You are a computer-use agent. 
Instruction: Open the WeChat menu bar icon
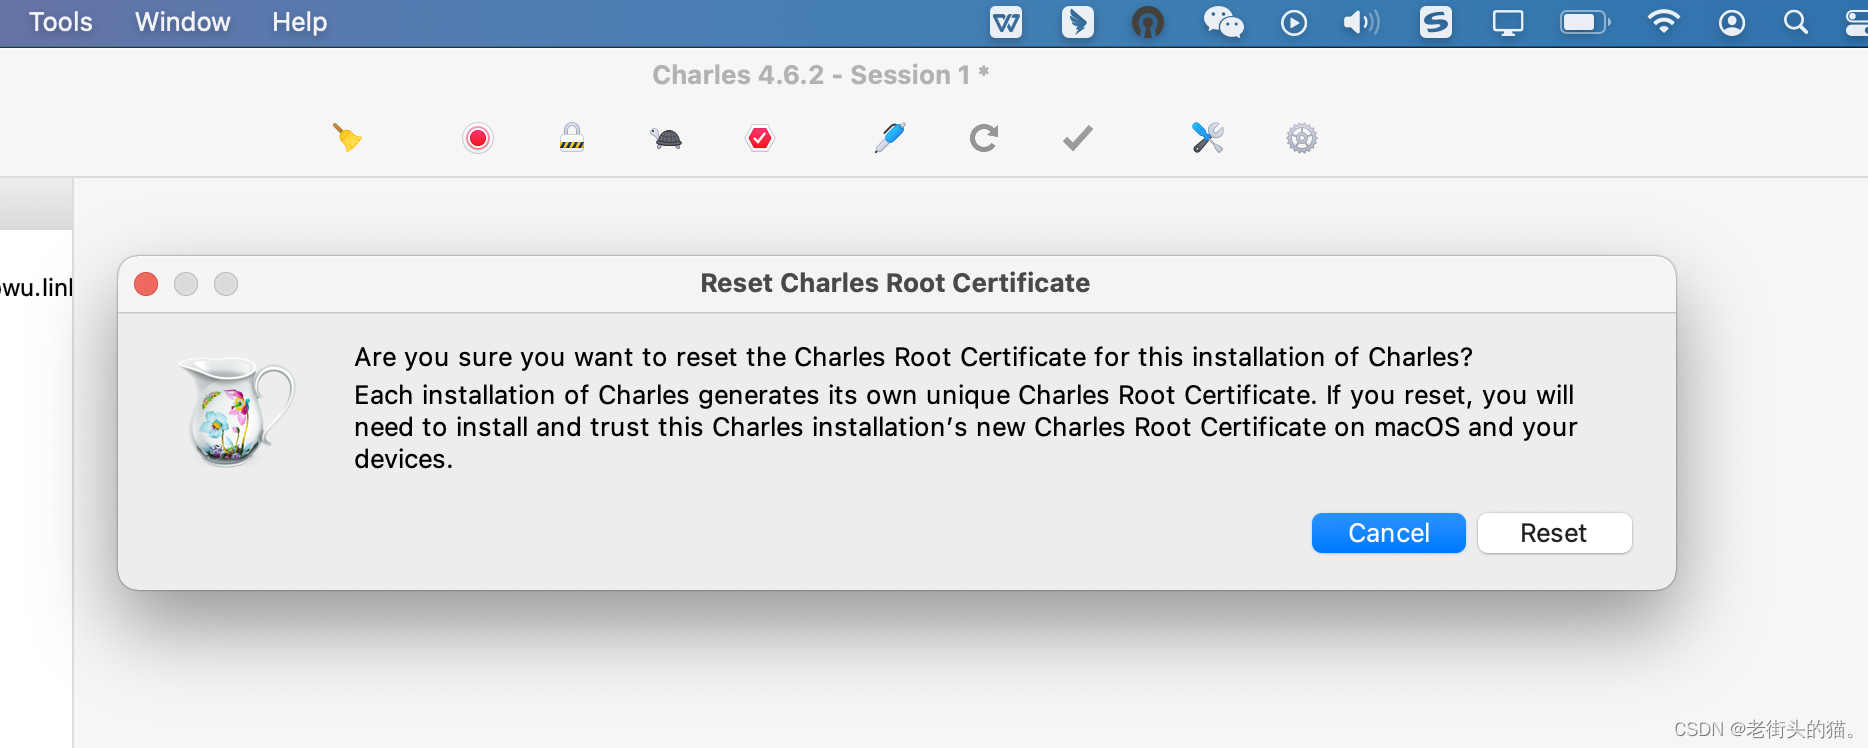[1223, 22]
